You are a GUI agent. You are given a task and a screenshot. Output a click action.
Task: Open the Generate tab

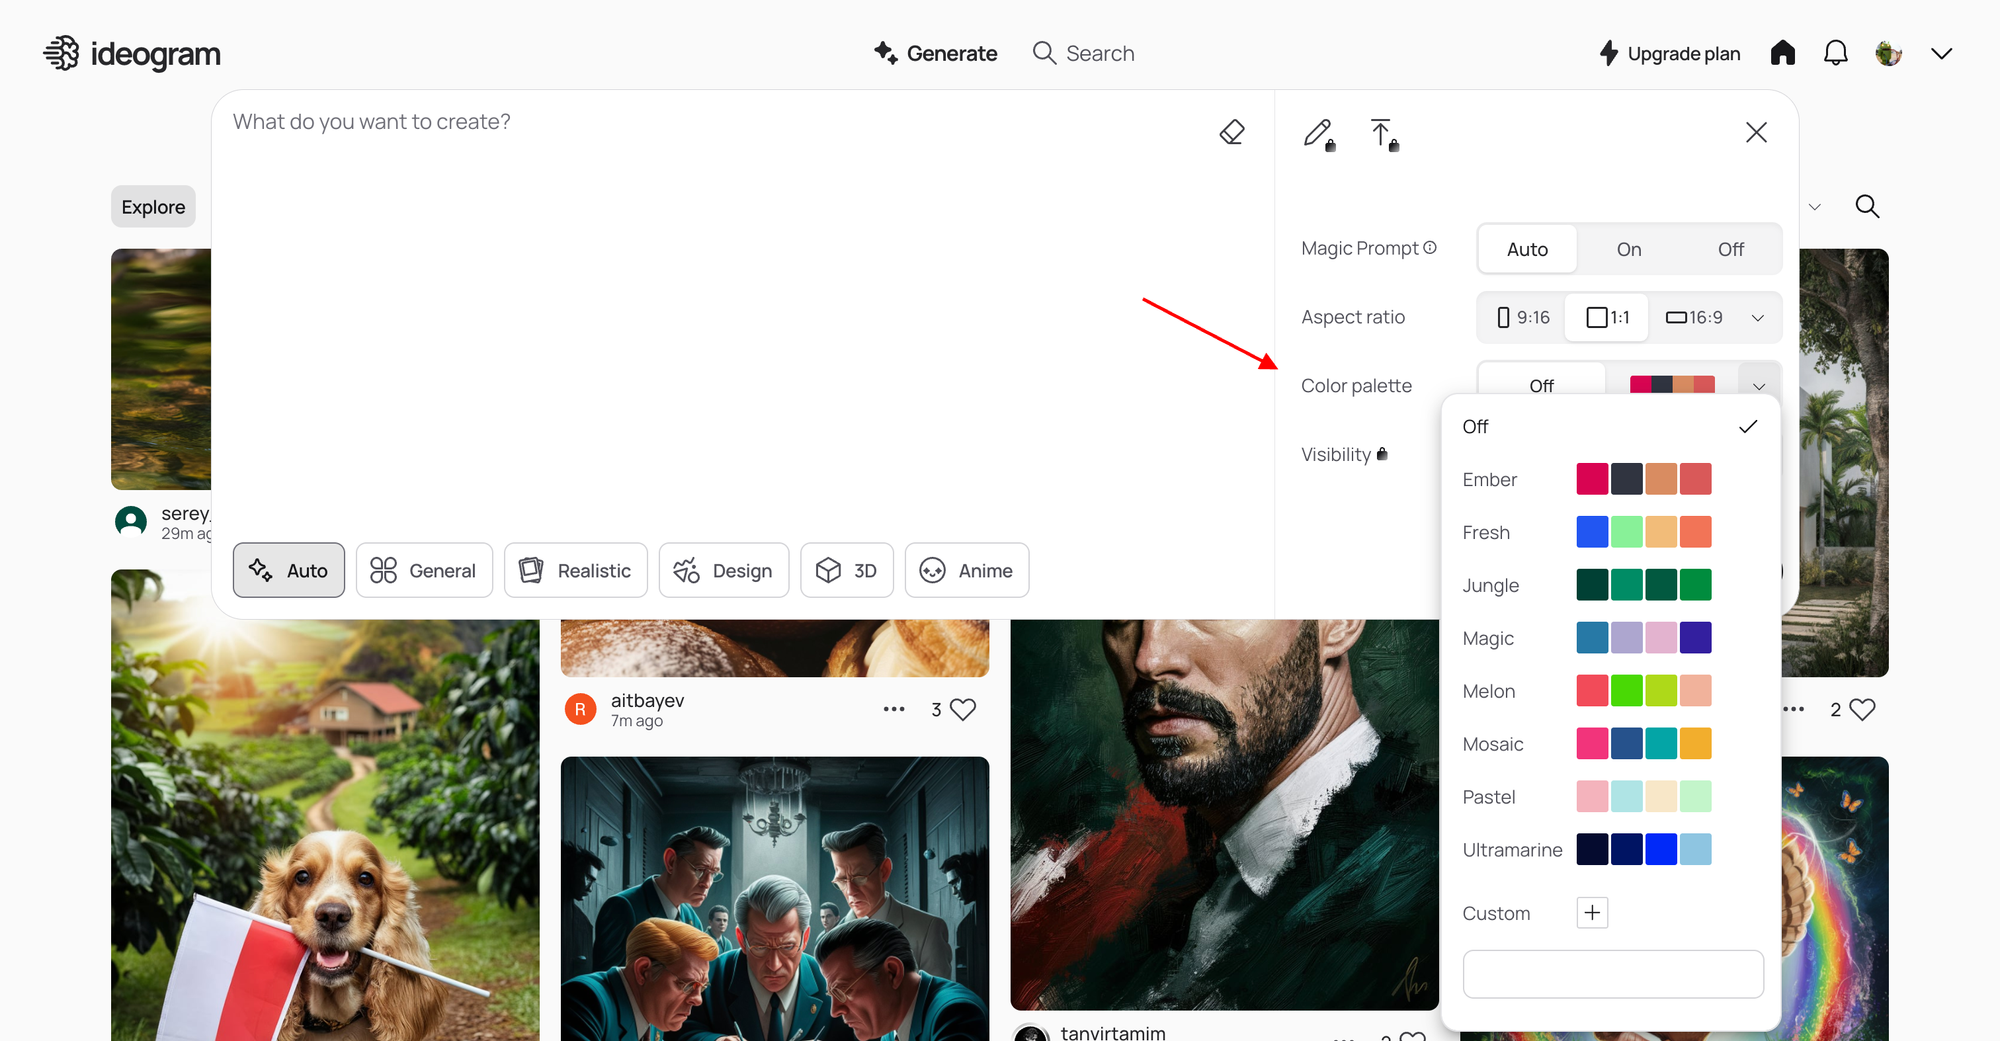935,53
